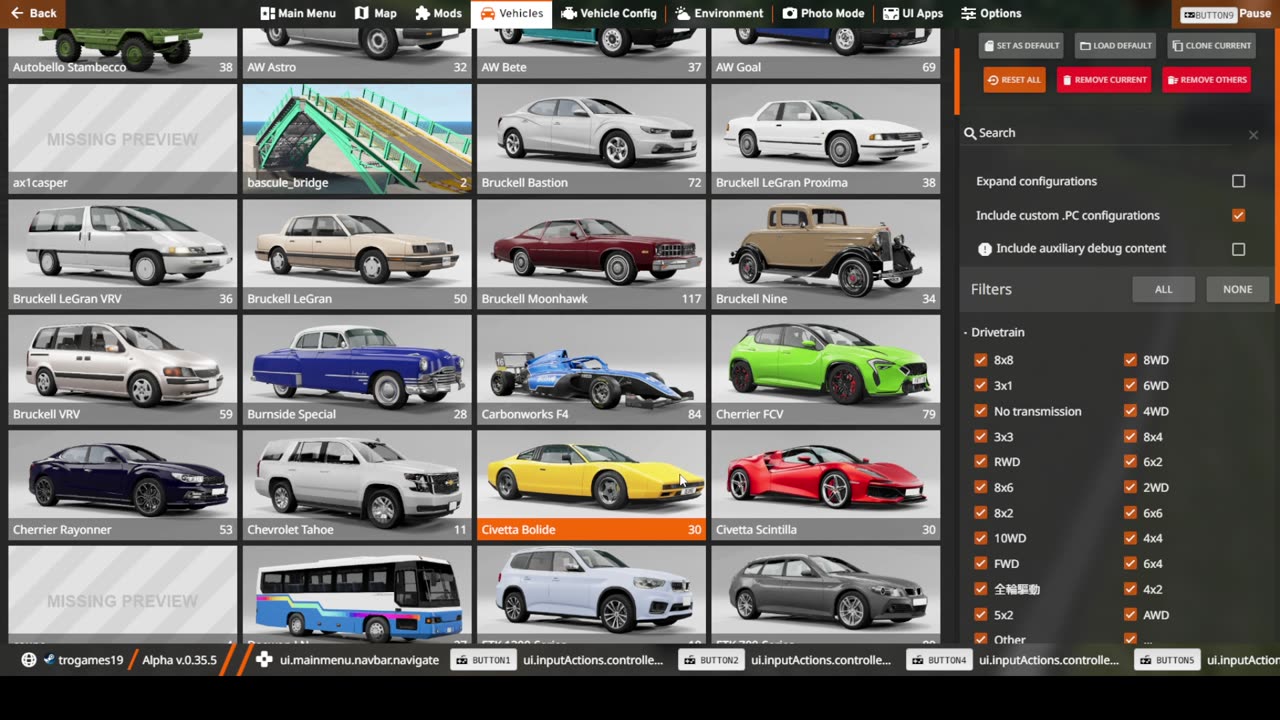Toggle the 6WD drivetrain filter
1280x720 pixels.
click(1130, 385)
